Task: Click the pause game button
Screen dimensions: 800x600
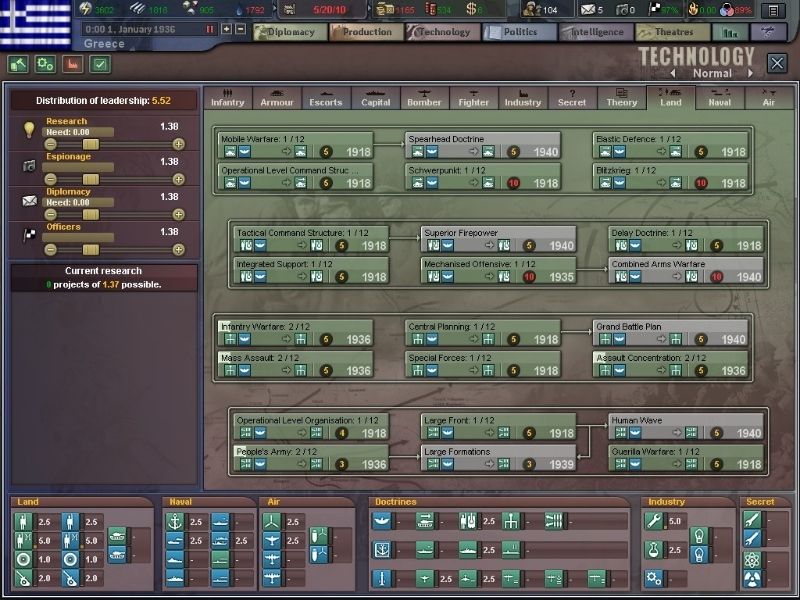Action: coord(209,30)
